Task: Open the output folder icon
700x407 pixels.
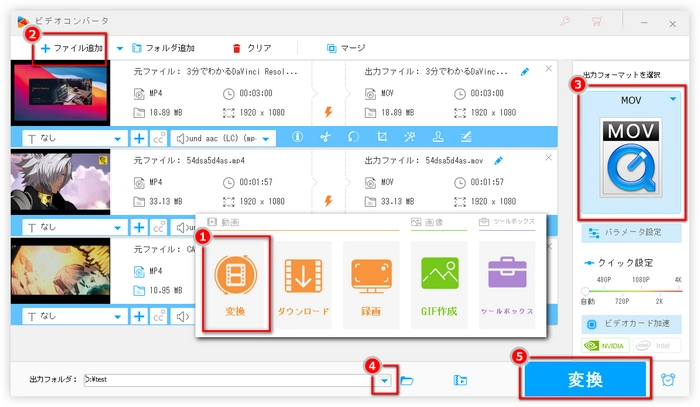Action: pos(407,380)
